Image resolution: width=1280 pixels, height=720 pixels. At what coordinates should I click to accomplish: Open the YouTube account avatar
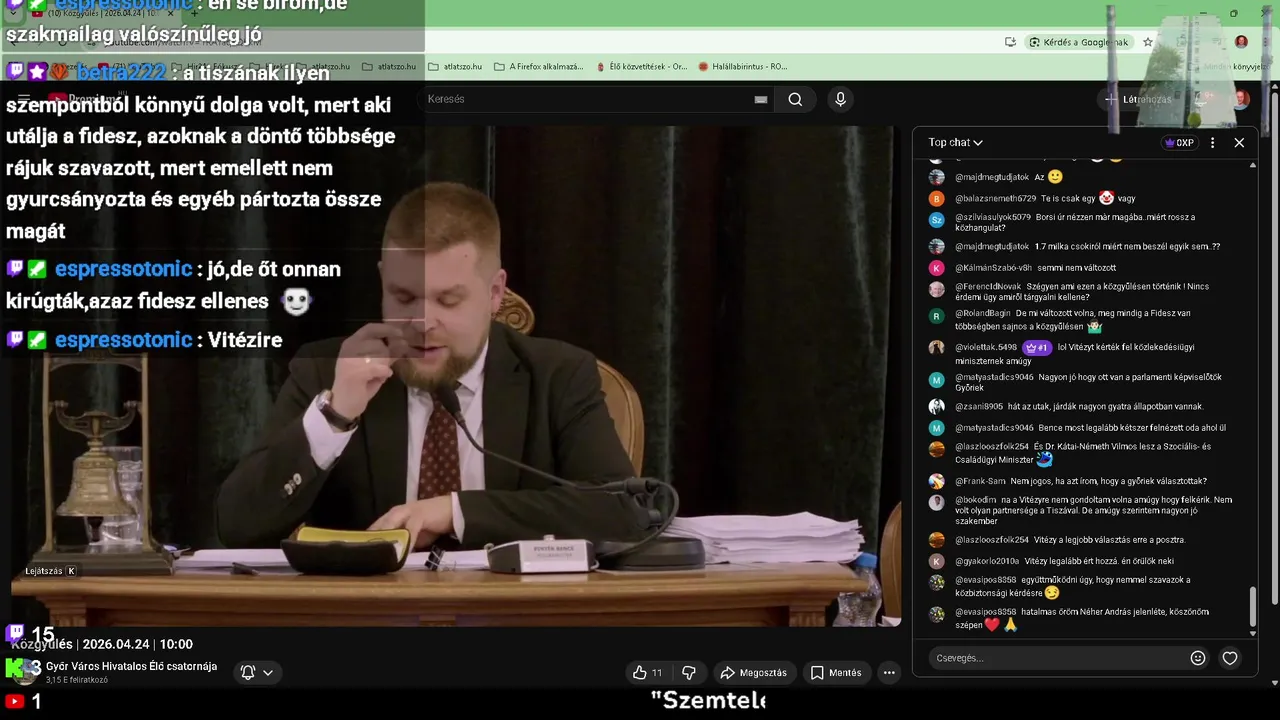[1241, 99]
